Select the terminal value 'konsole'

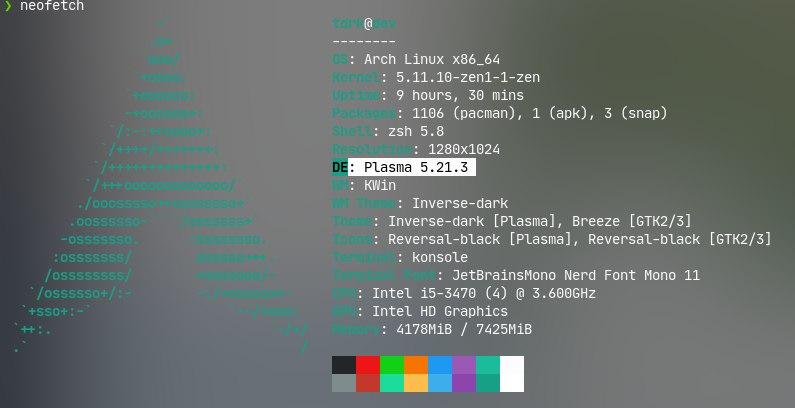pos(440,257)
